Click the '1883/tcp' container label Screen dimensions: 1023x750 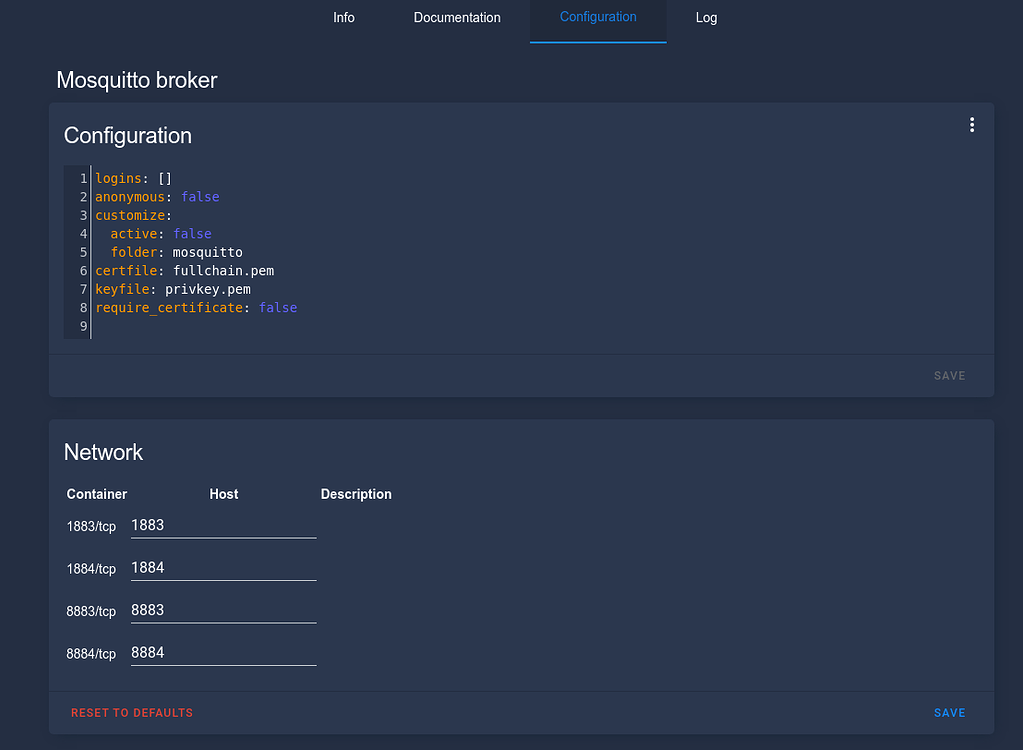(x=91, y=526)
